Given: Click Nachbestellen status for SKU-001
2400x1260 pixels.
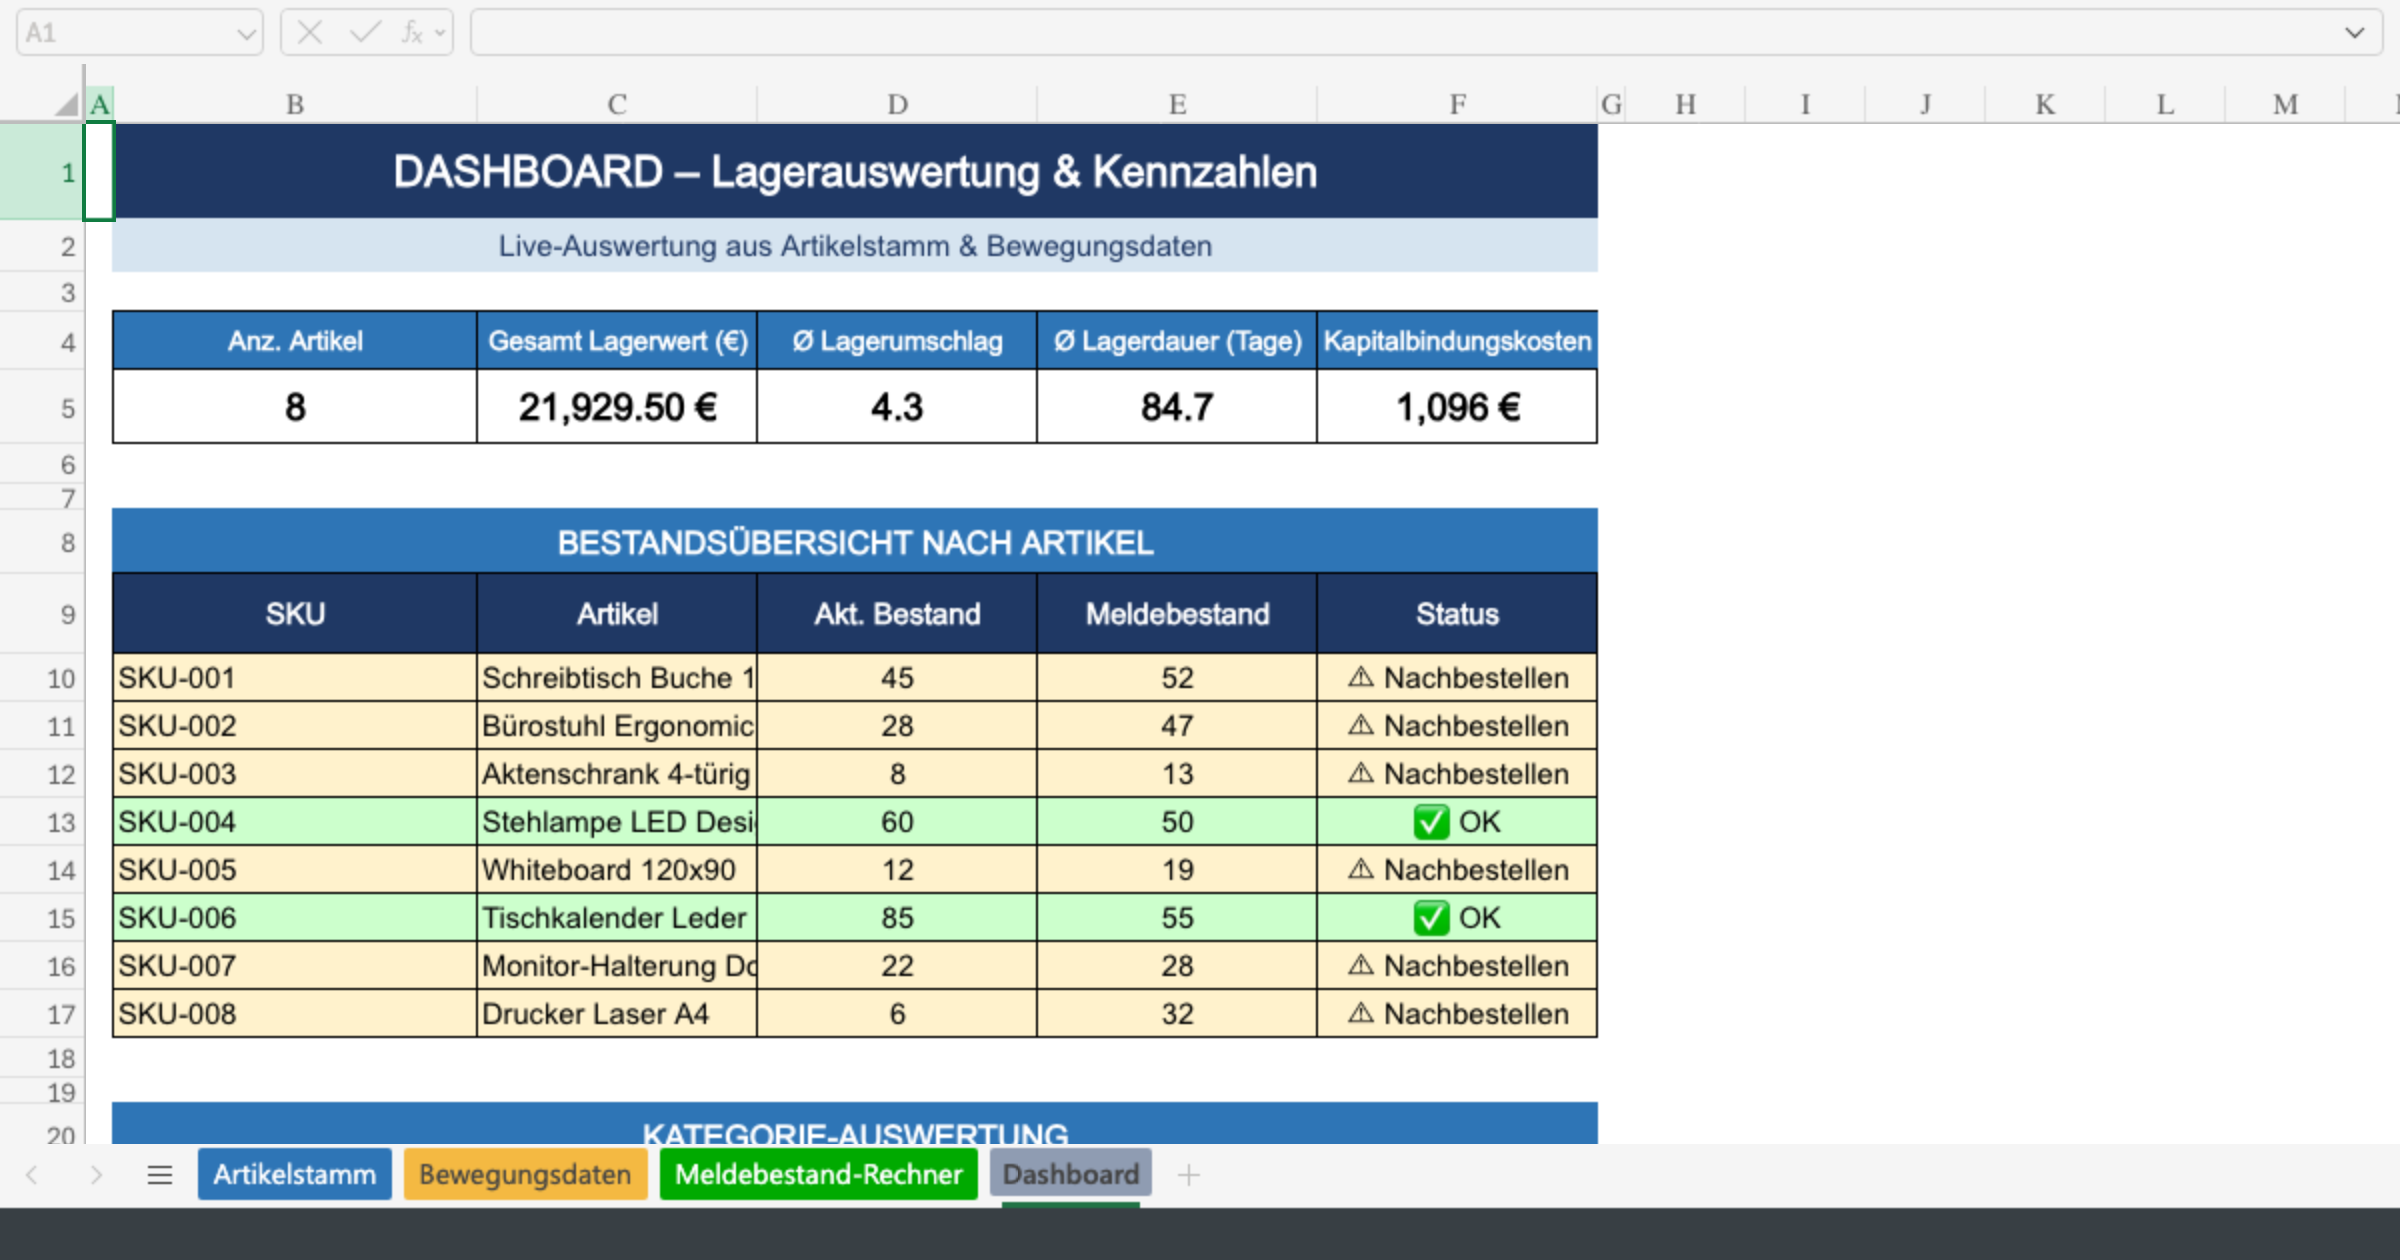Looking at the screenshot, I should [1457, 678].
